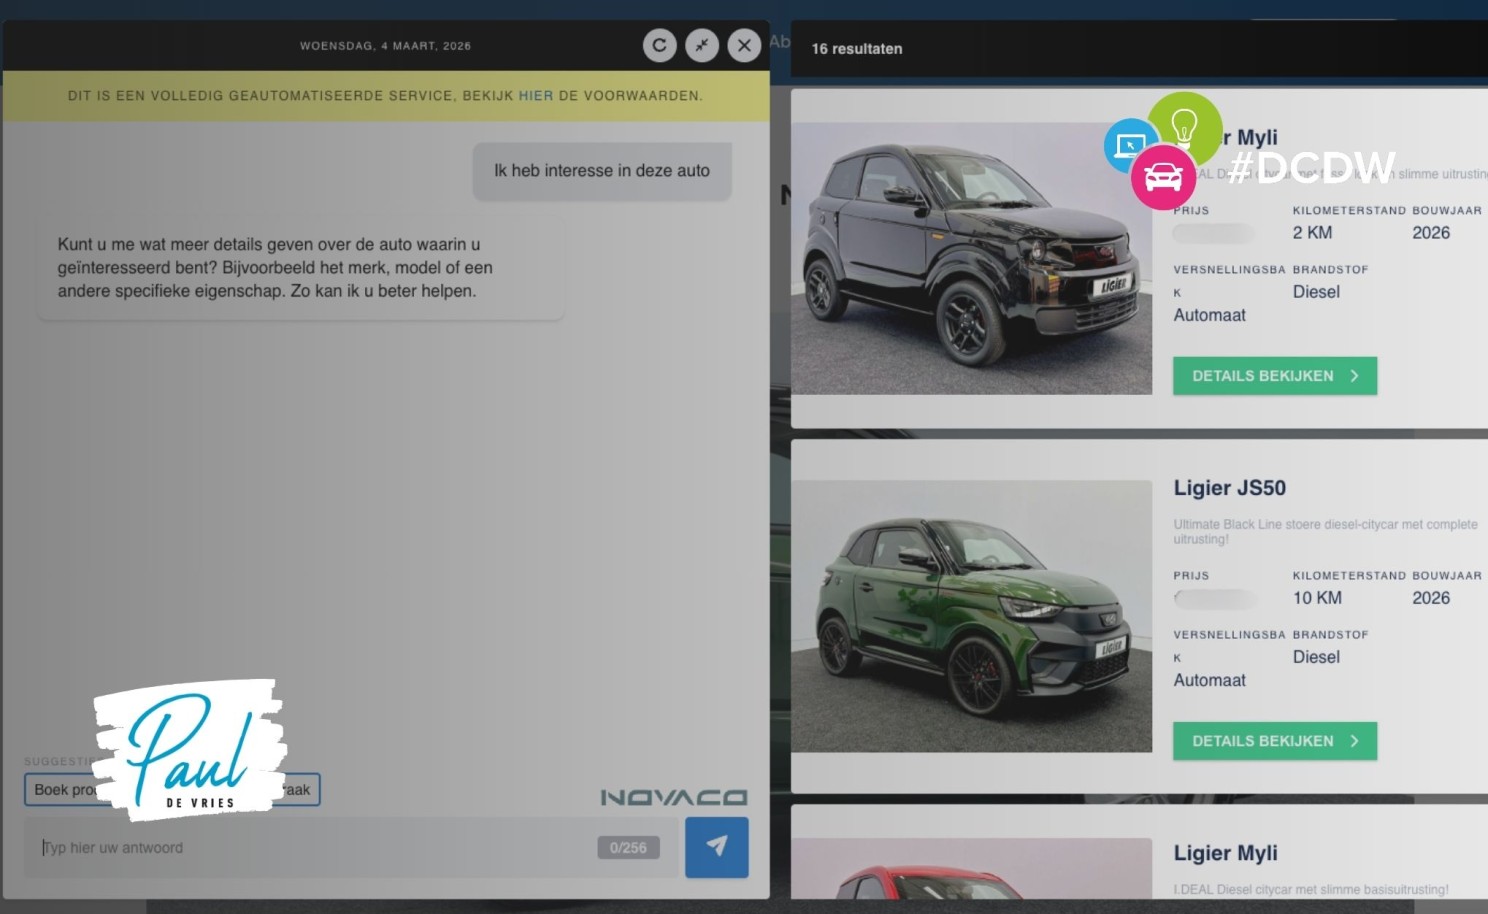The height and width of the screenshot is (914, 1488).
Task: Click the '10 KM' mileage value
Action: (x=1317, y=598)
